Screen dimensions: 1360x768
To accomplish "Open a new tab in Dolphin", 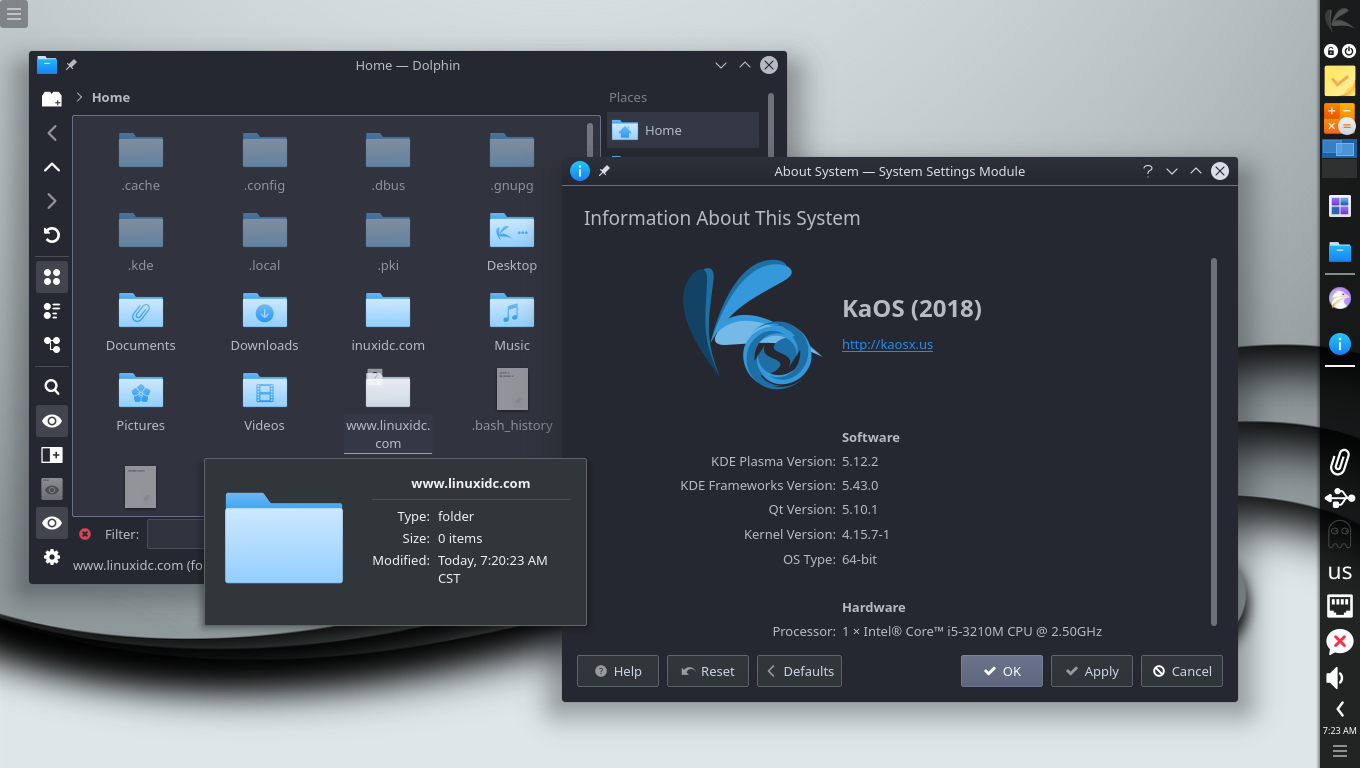I will 52,98.
